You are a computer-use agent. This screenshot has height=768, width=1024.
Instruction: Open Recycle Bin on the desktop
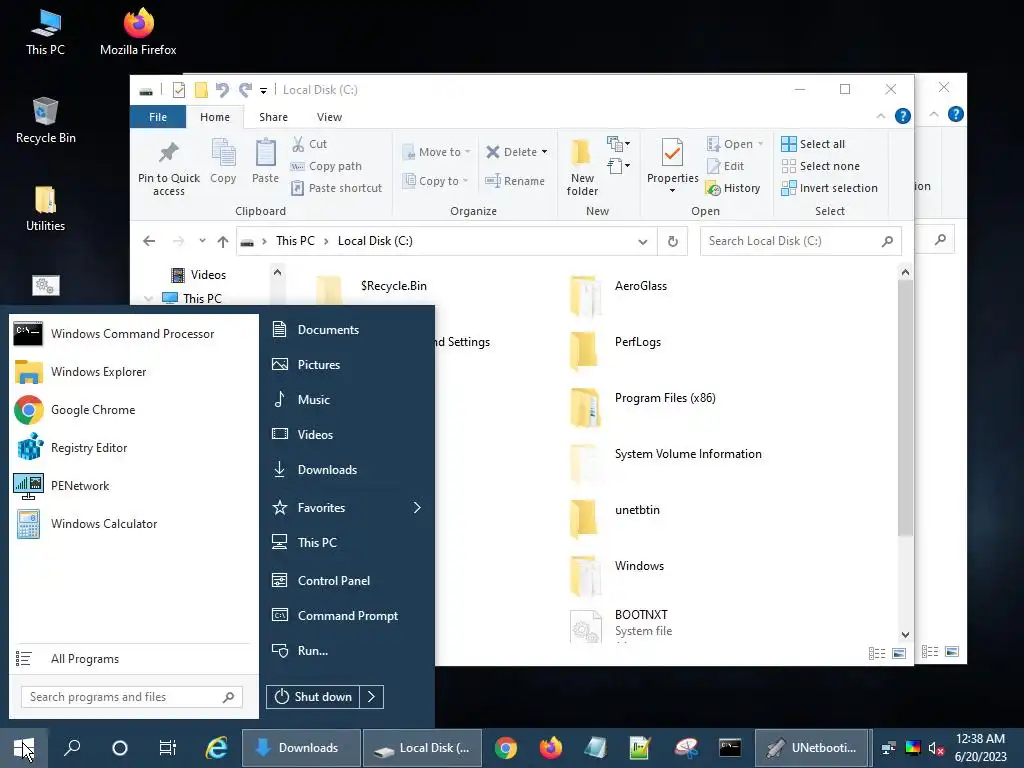point(46,120)
